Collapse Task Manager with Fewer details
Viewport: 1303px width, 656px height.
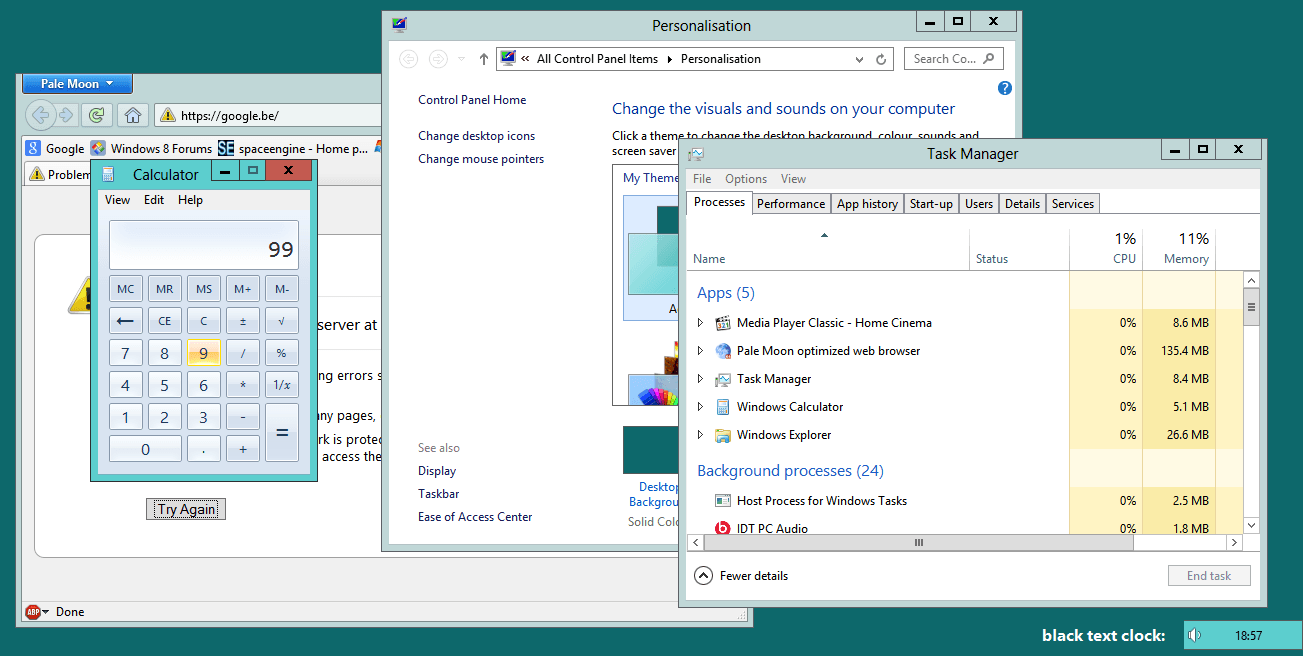pos(741,576)
